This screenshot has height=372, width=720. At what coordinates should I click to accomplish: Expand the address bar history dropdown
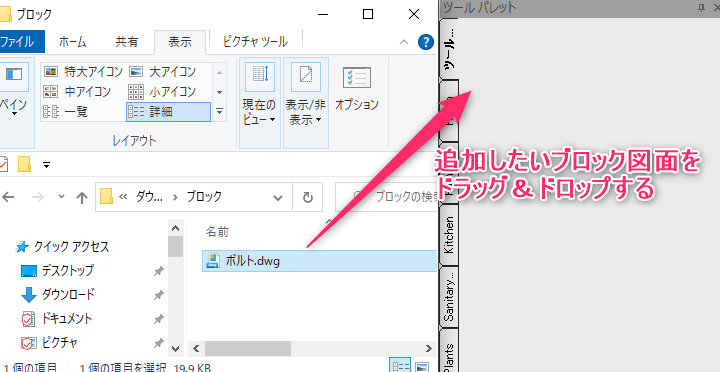pos(277,197)
